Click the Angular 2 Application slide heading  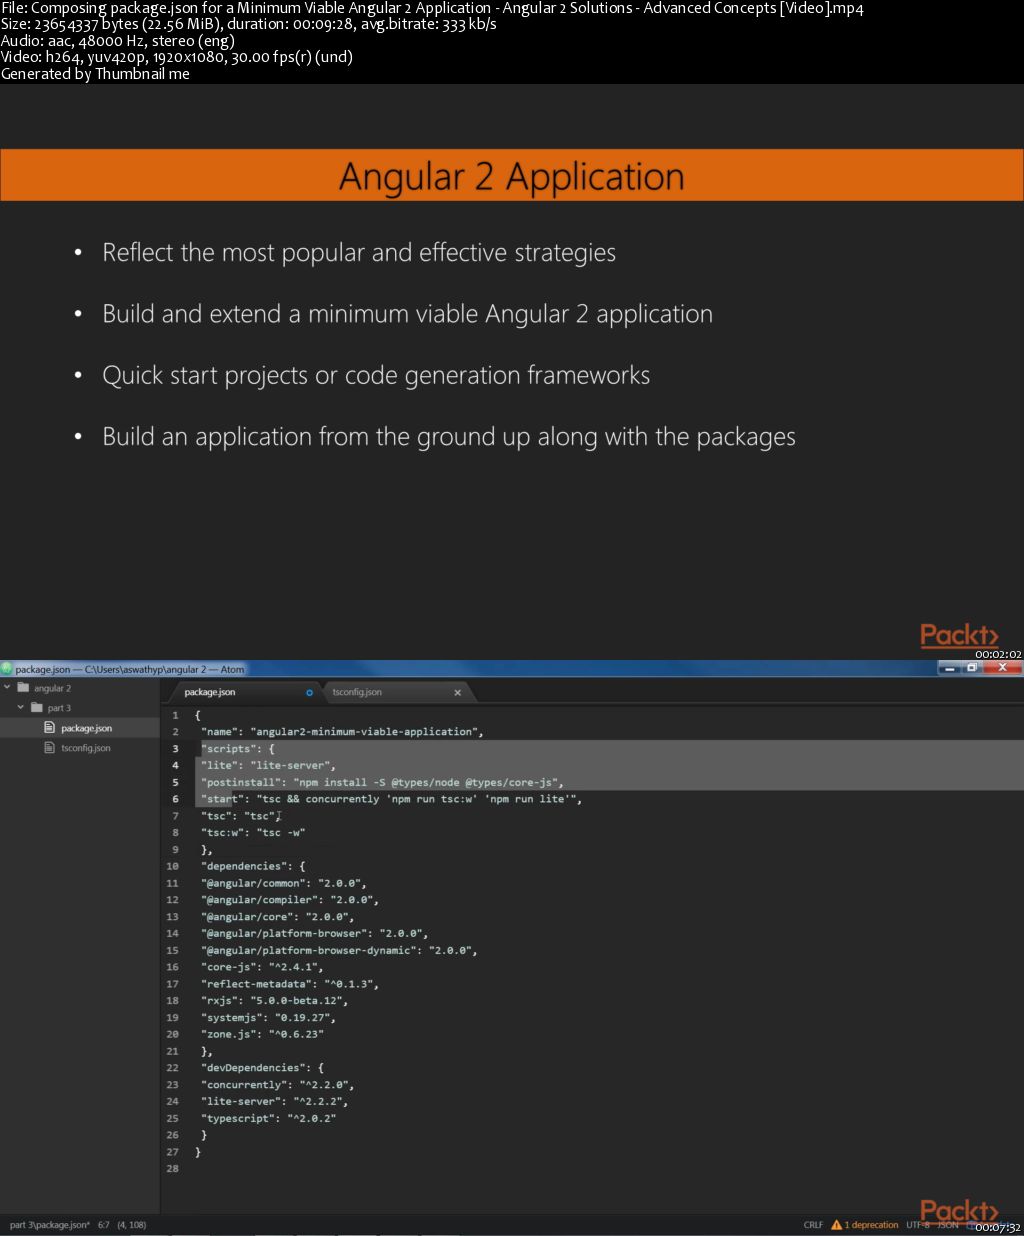(512, 177)
